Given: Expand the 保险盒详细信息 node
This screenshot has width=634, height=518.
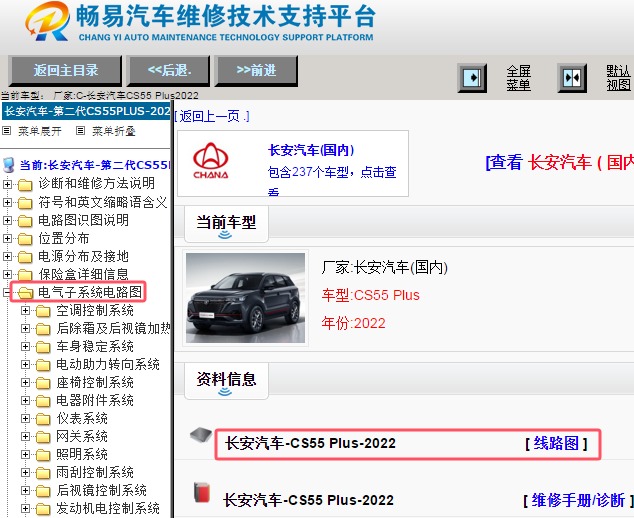Looking at the screenshot, I should (7, 274).
